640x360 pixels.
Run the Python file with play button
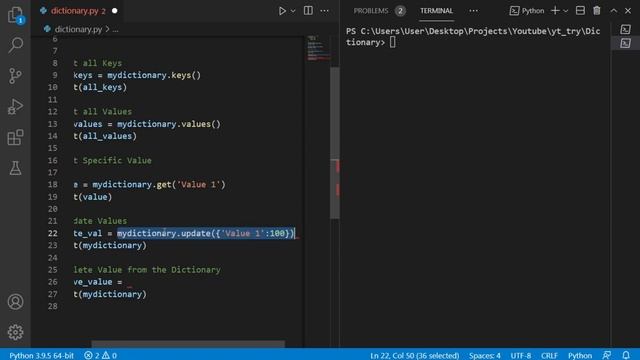pyautogui.click(x=282, y=11)
